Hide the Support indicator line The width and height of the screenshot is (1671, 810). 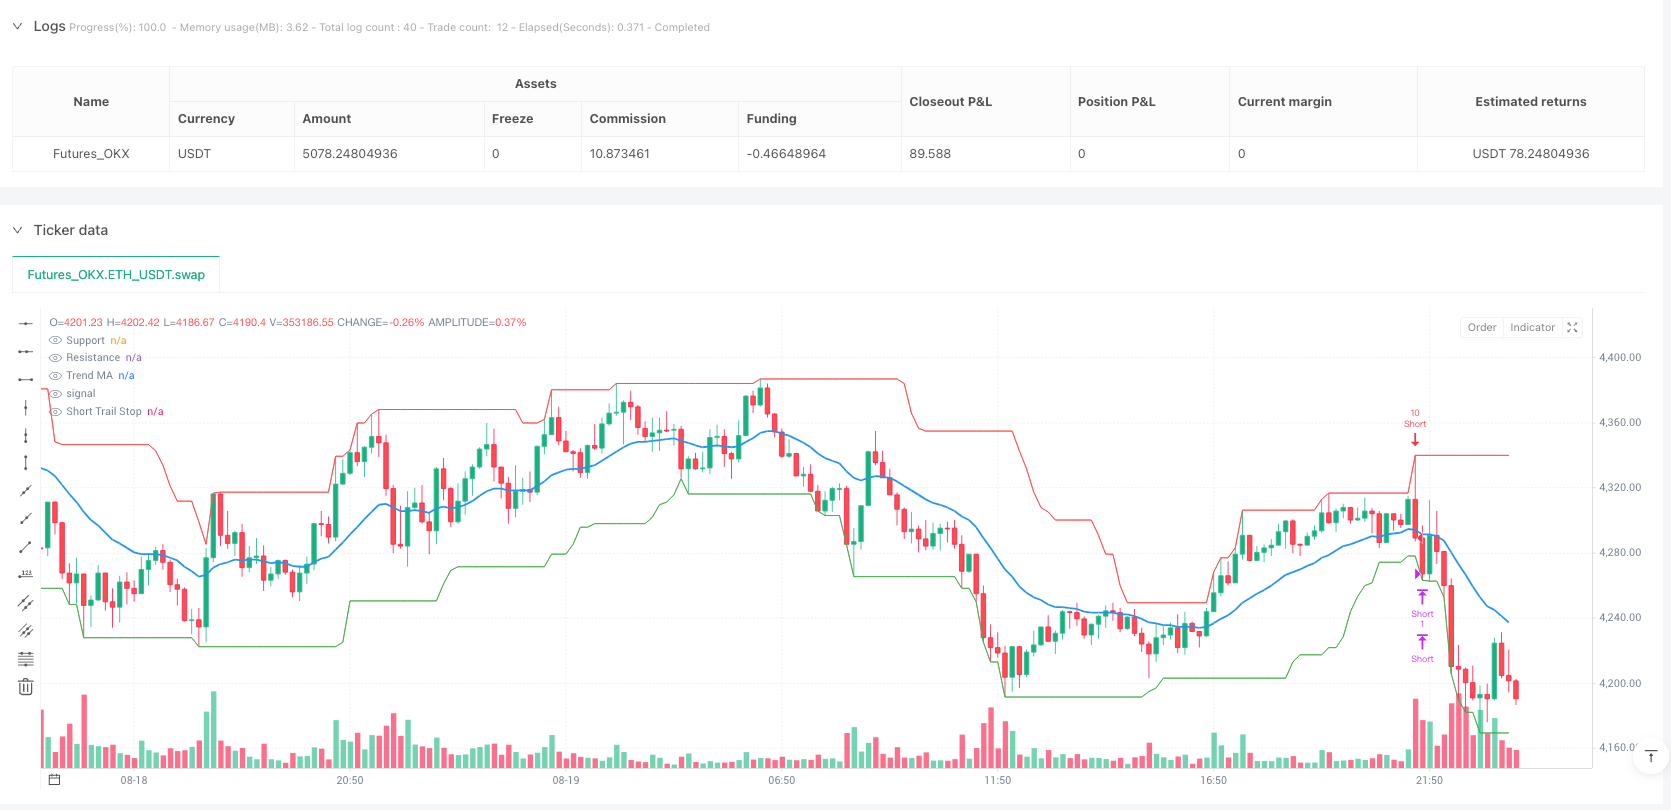[x=56, y=341]
